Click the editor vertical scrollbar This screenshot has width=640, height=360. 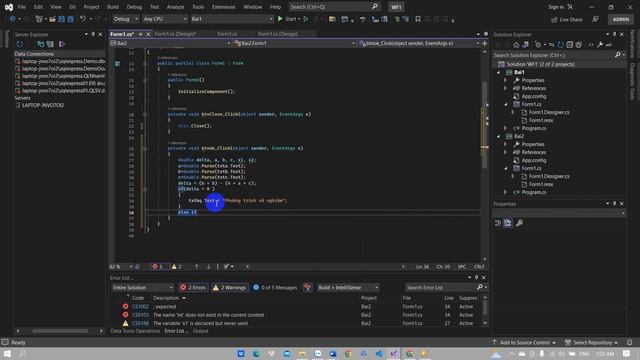(x=485, y=155)
